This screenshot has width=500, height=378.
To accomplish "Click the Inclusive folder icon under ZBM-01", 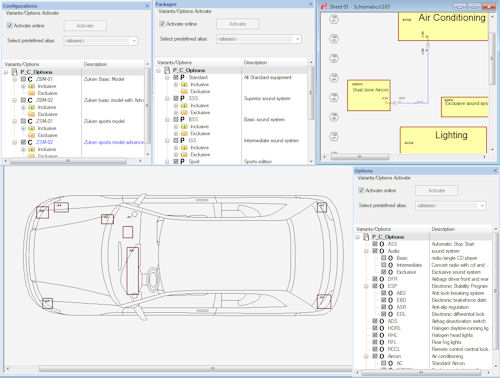I will click(32, 86).
